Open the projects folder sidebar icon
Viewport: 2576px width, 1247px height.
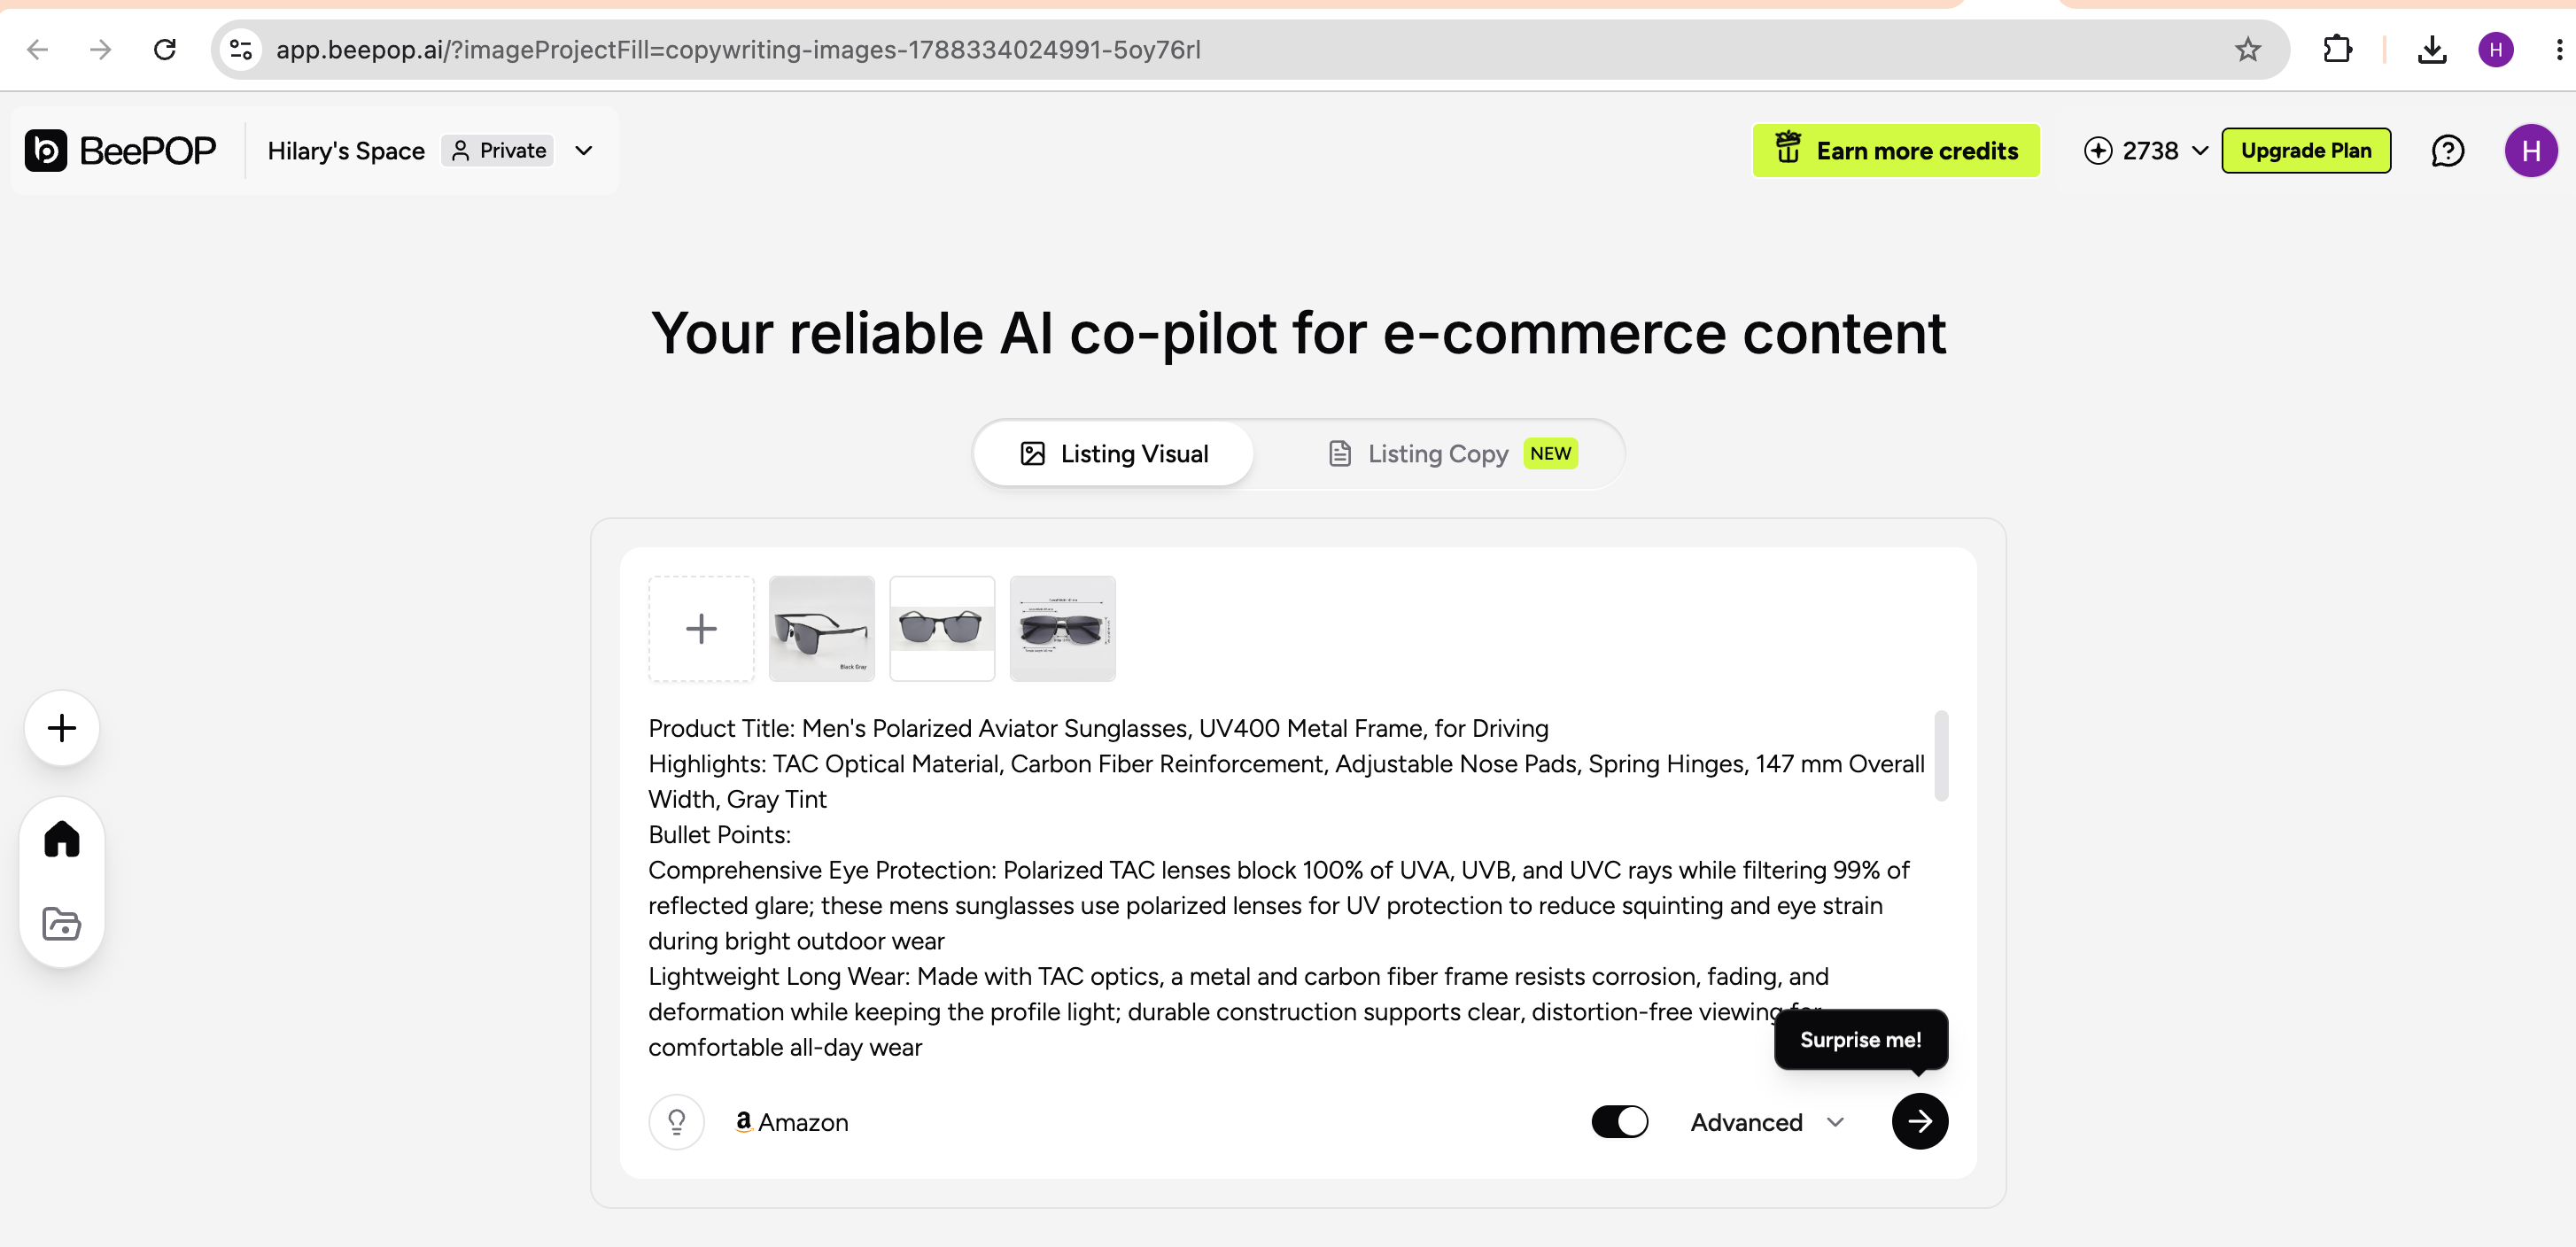pyautogui.click(x=61, y=923)
